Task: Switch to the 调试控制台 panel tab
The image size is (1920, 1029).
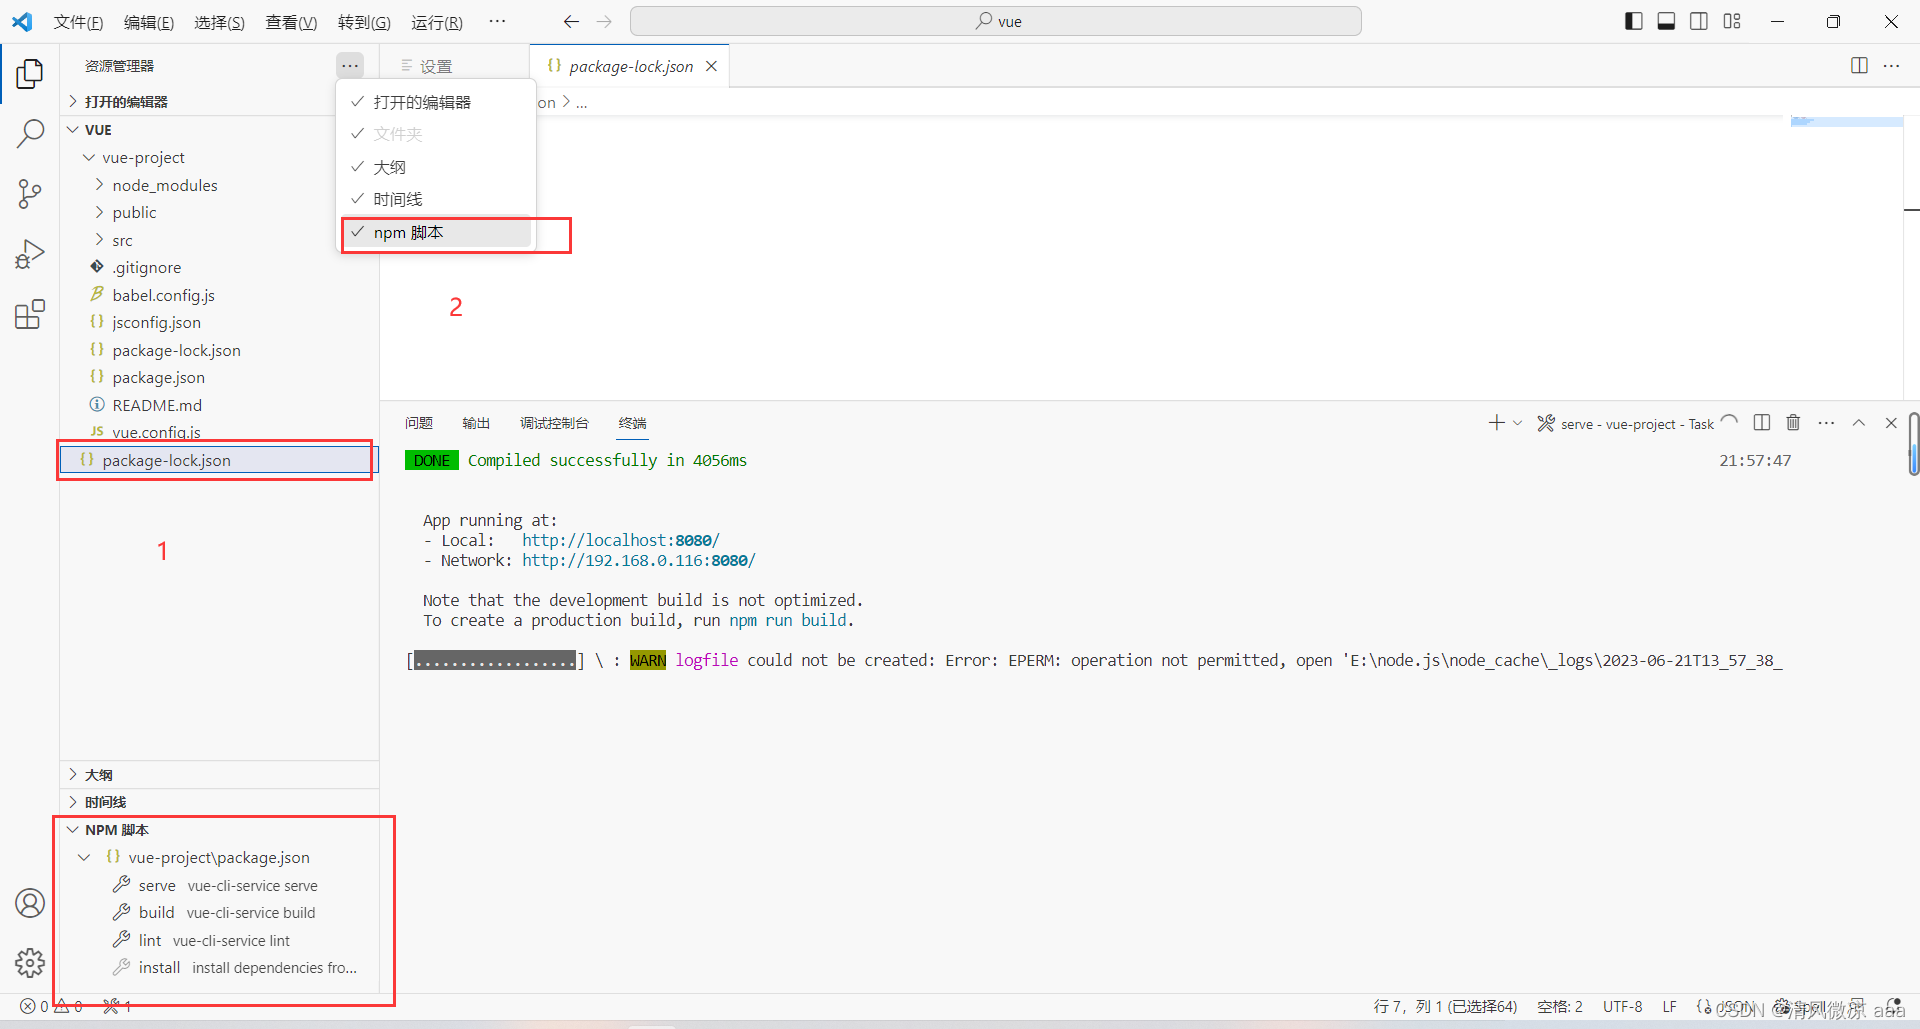Action: (554, 423)
